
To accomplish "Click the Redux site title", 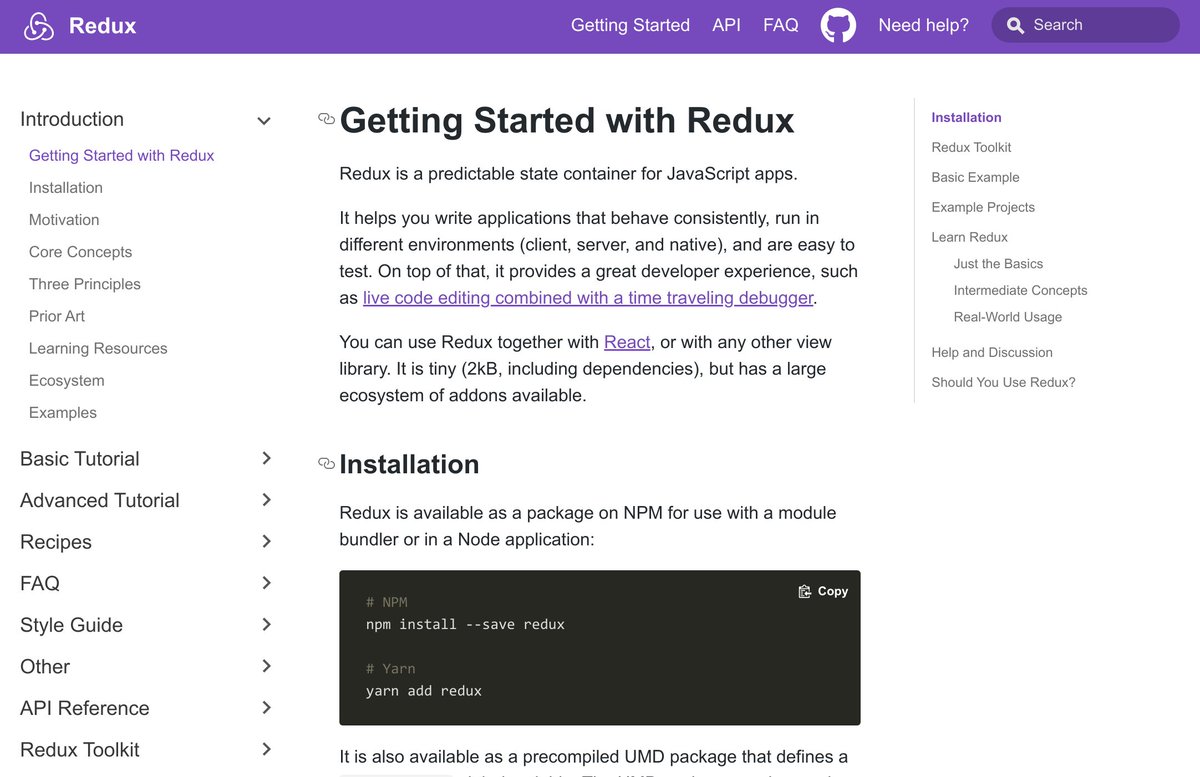I will pos(102,26).
